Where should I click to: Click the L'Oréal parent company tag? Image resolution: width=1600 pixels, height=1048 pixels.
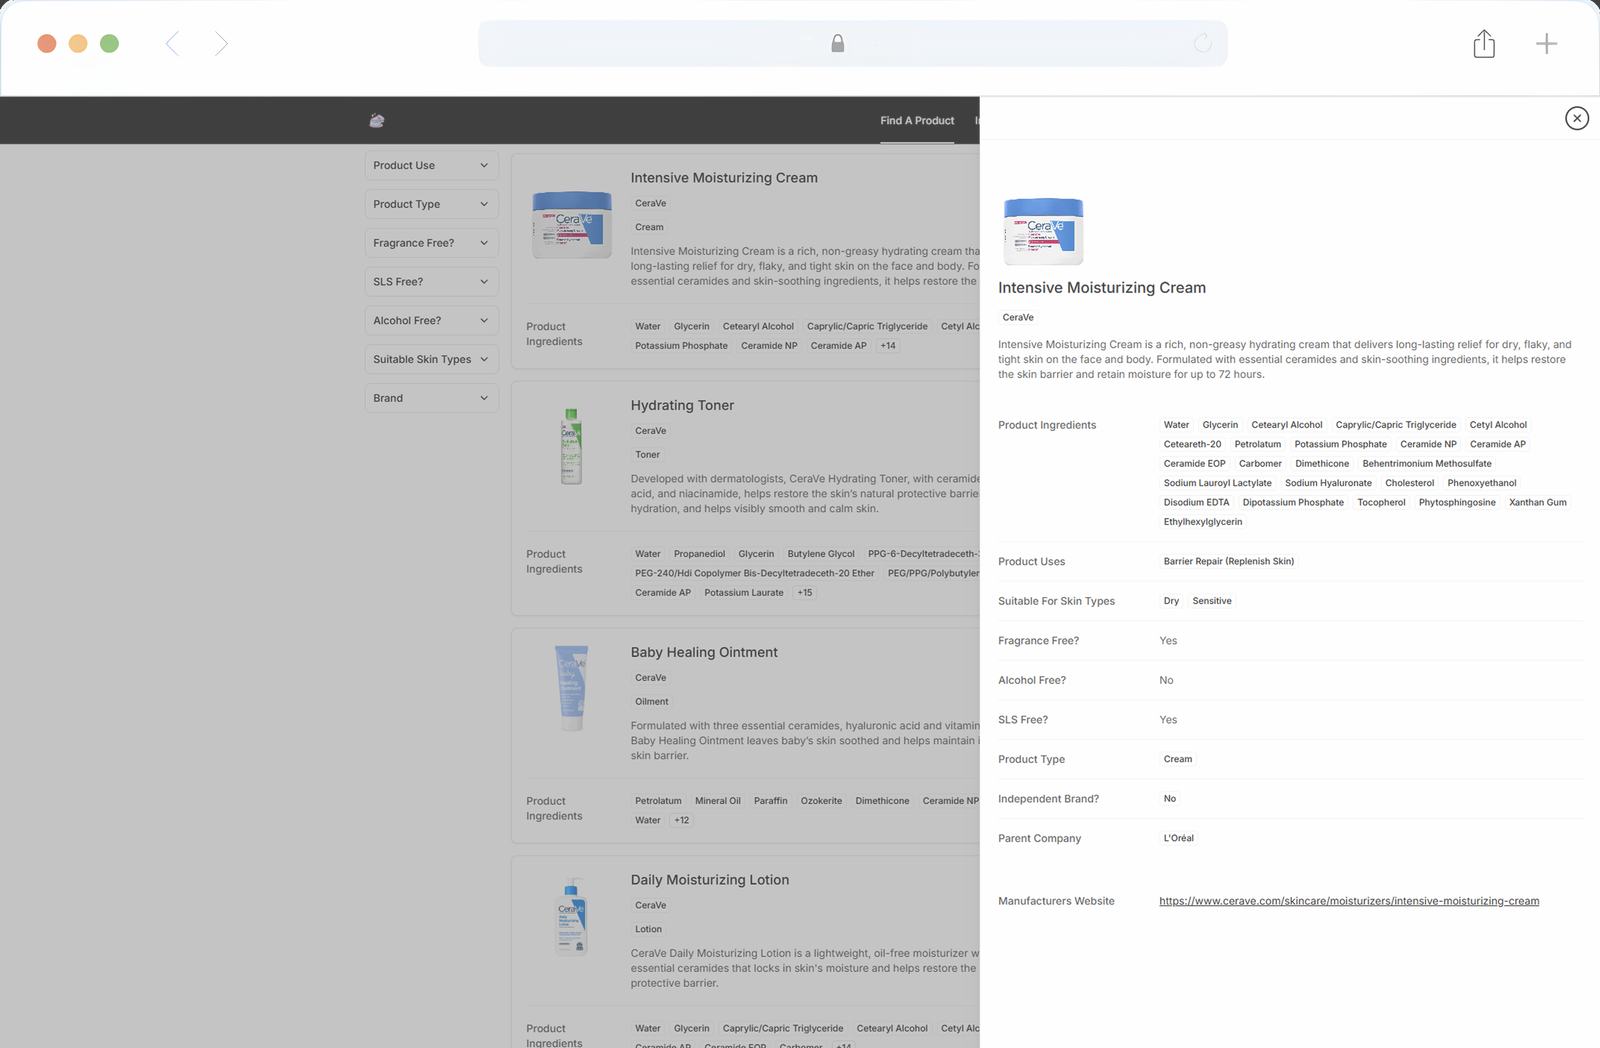(x=1179, y=839)
